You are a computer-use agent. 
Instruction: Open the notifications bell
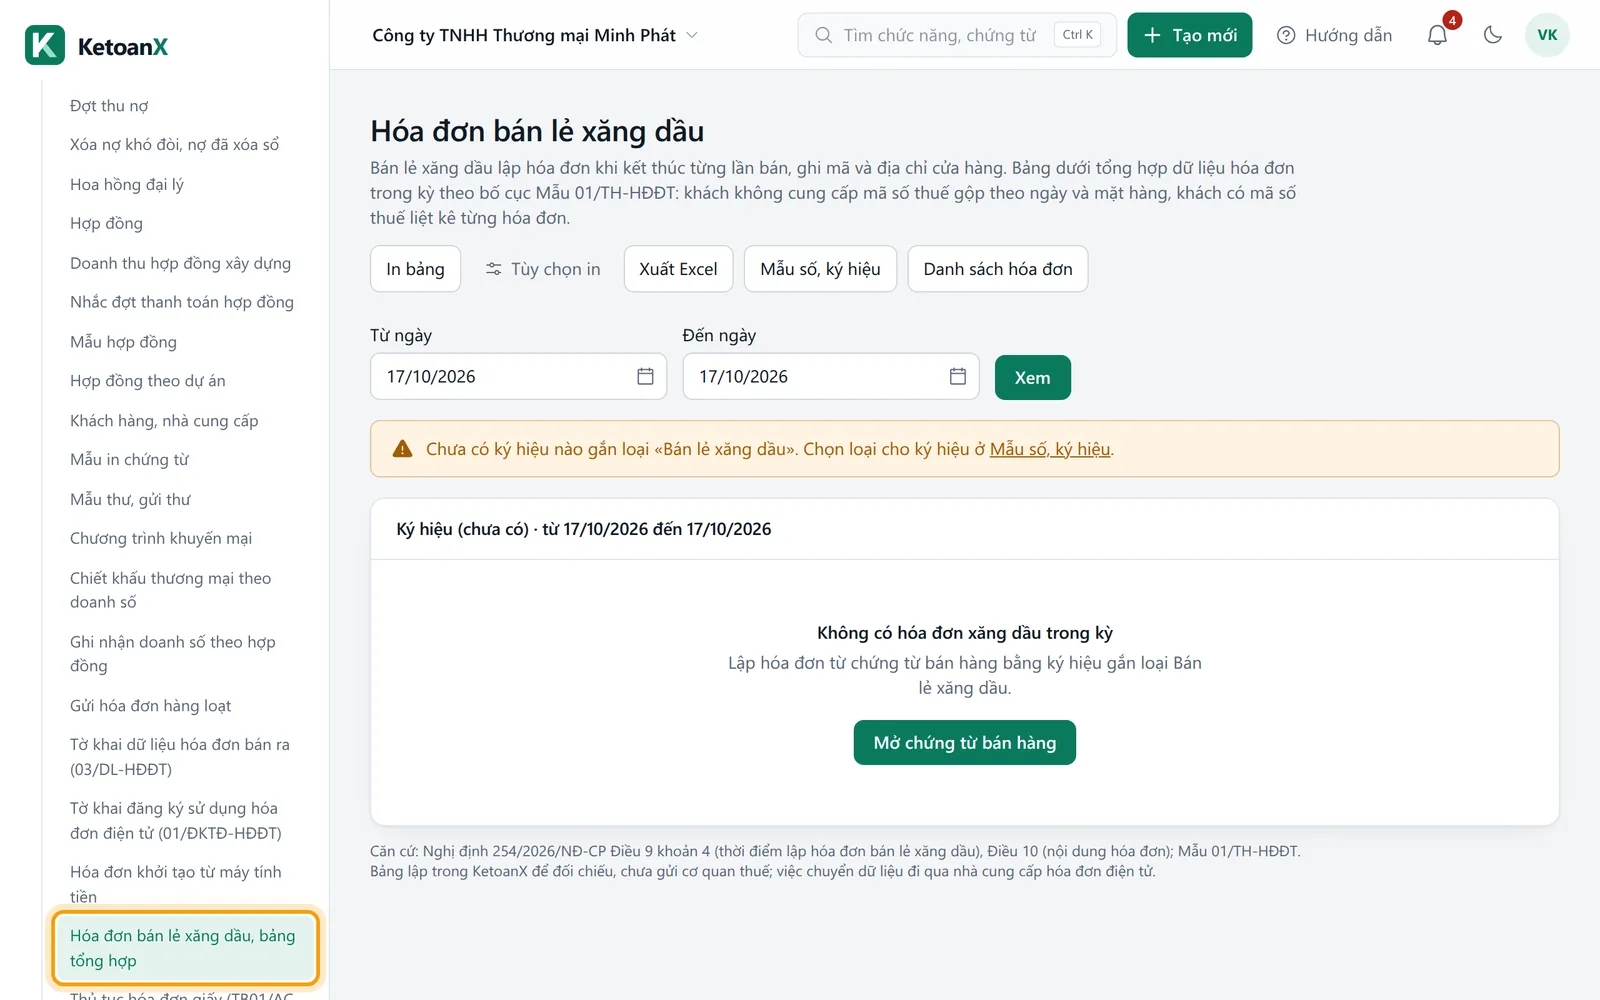click(x=1437, y=35)
